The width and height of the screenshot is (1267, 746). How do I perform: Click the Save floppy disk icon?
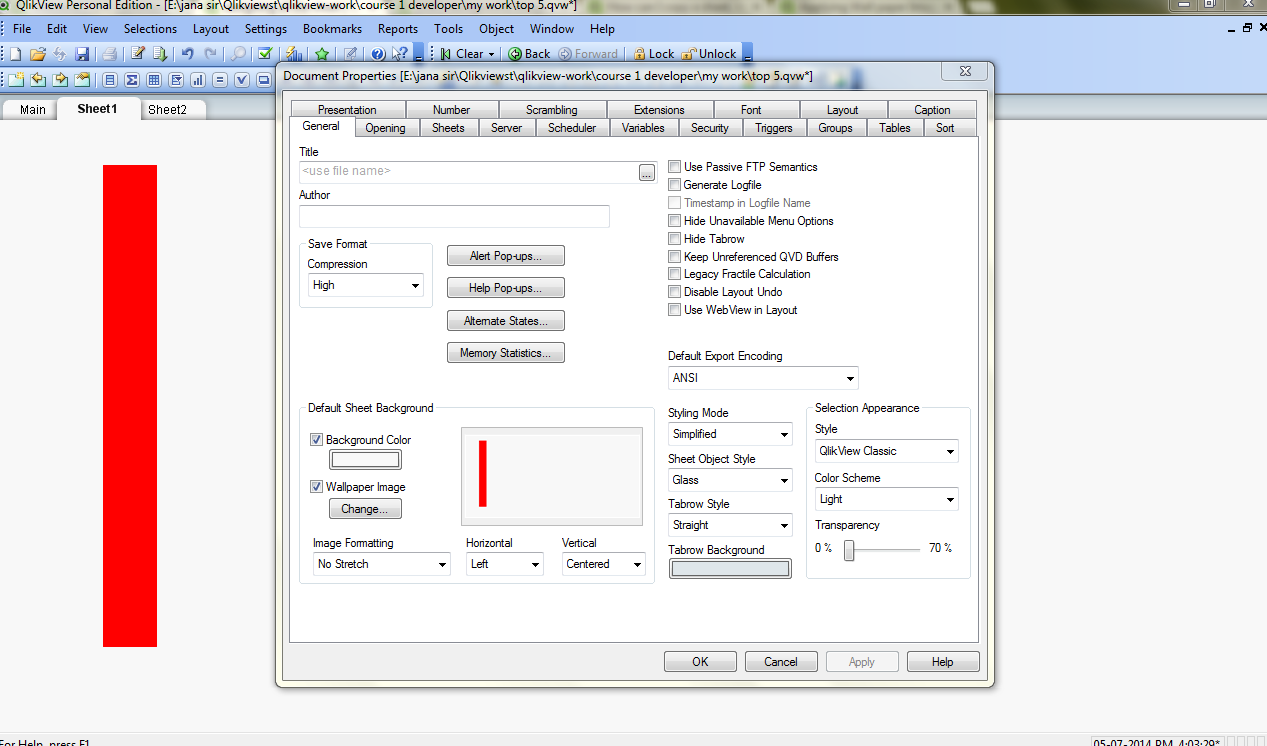click(x=82, y=54)
